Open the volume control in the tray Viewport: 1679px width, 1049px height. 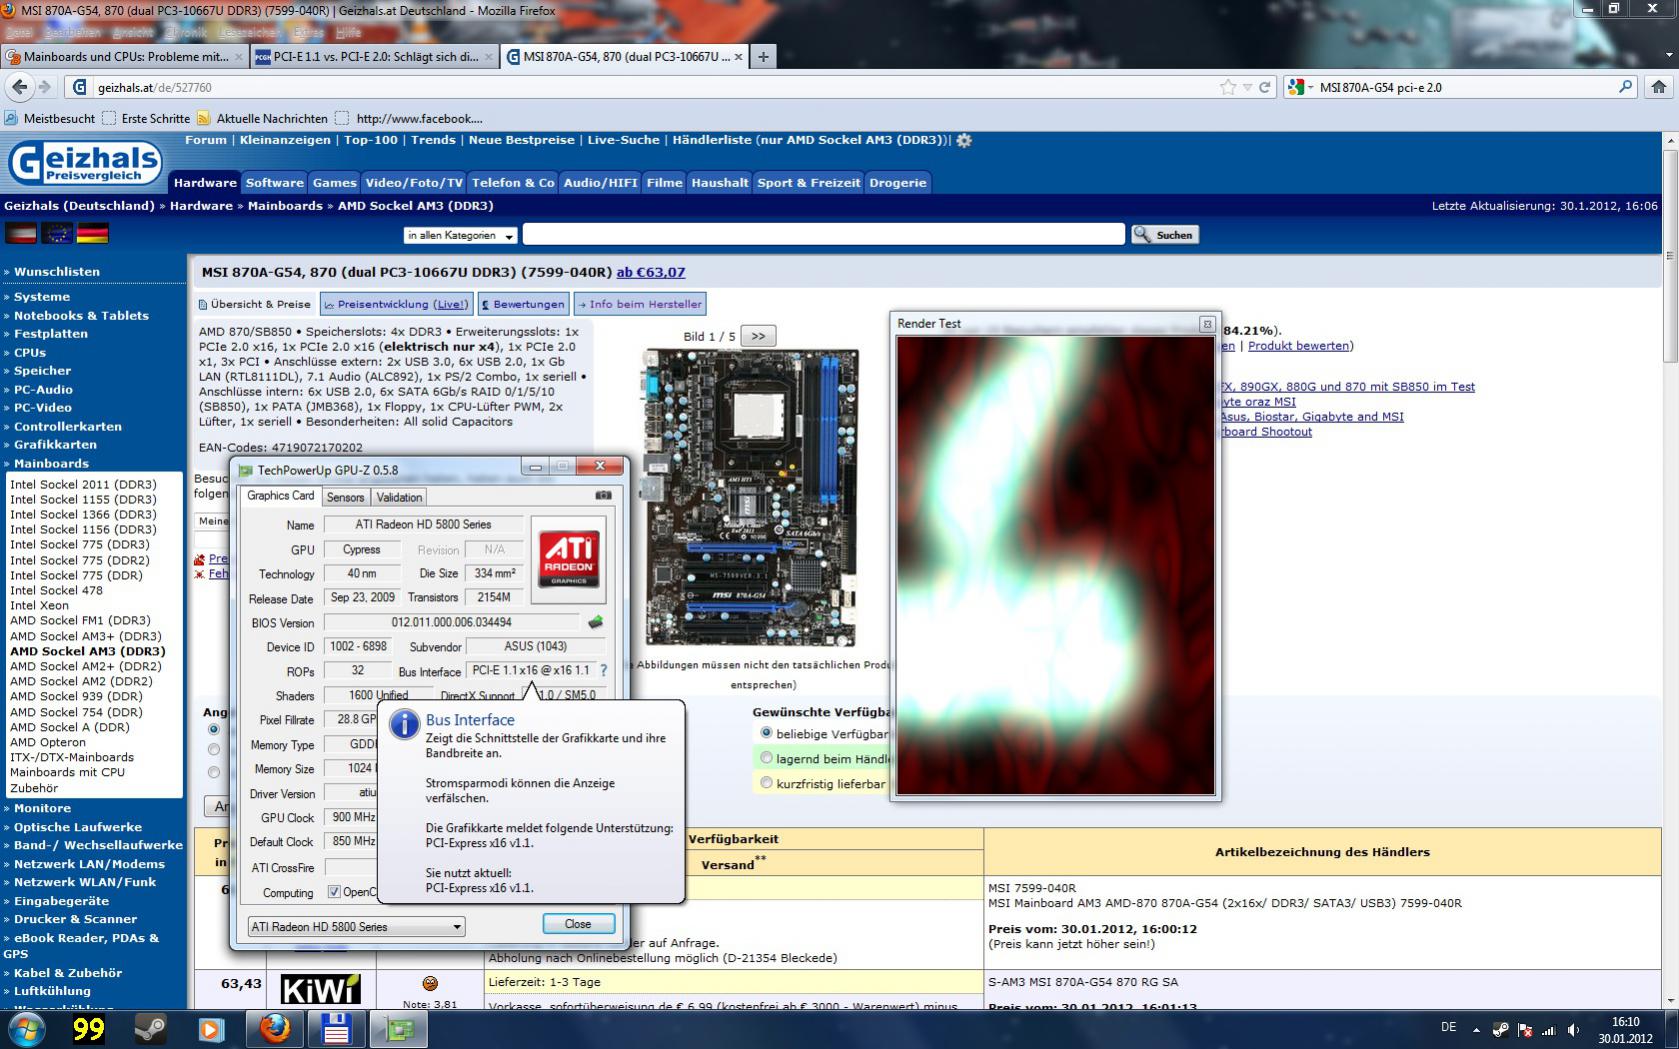1573,1030
